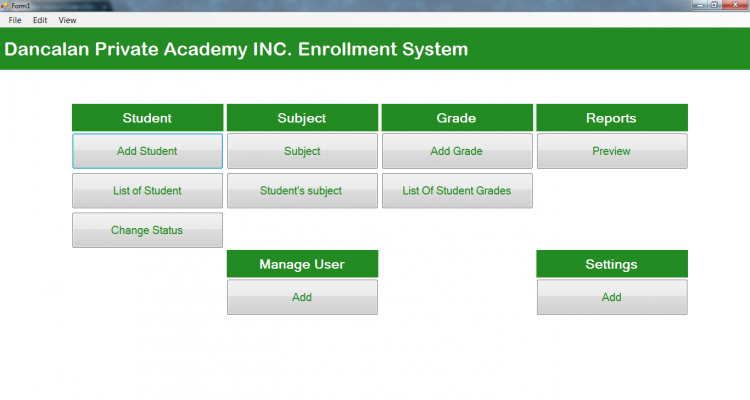Minimize the Form1 window
750x400 pixels.
point(700,5)
